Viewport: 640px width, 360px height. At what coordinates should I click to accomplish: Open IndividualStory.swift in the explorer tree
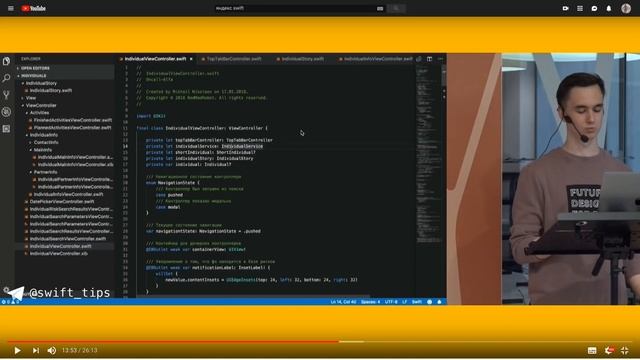51,91
